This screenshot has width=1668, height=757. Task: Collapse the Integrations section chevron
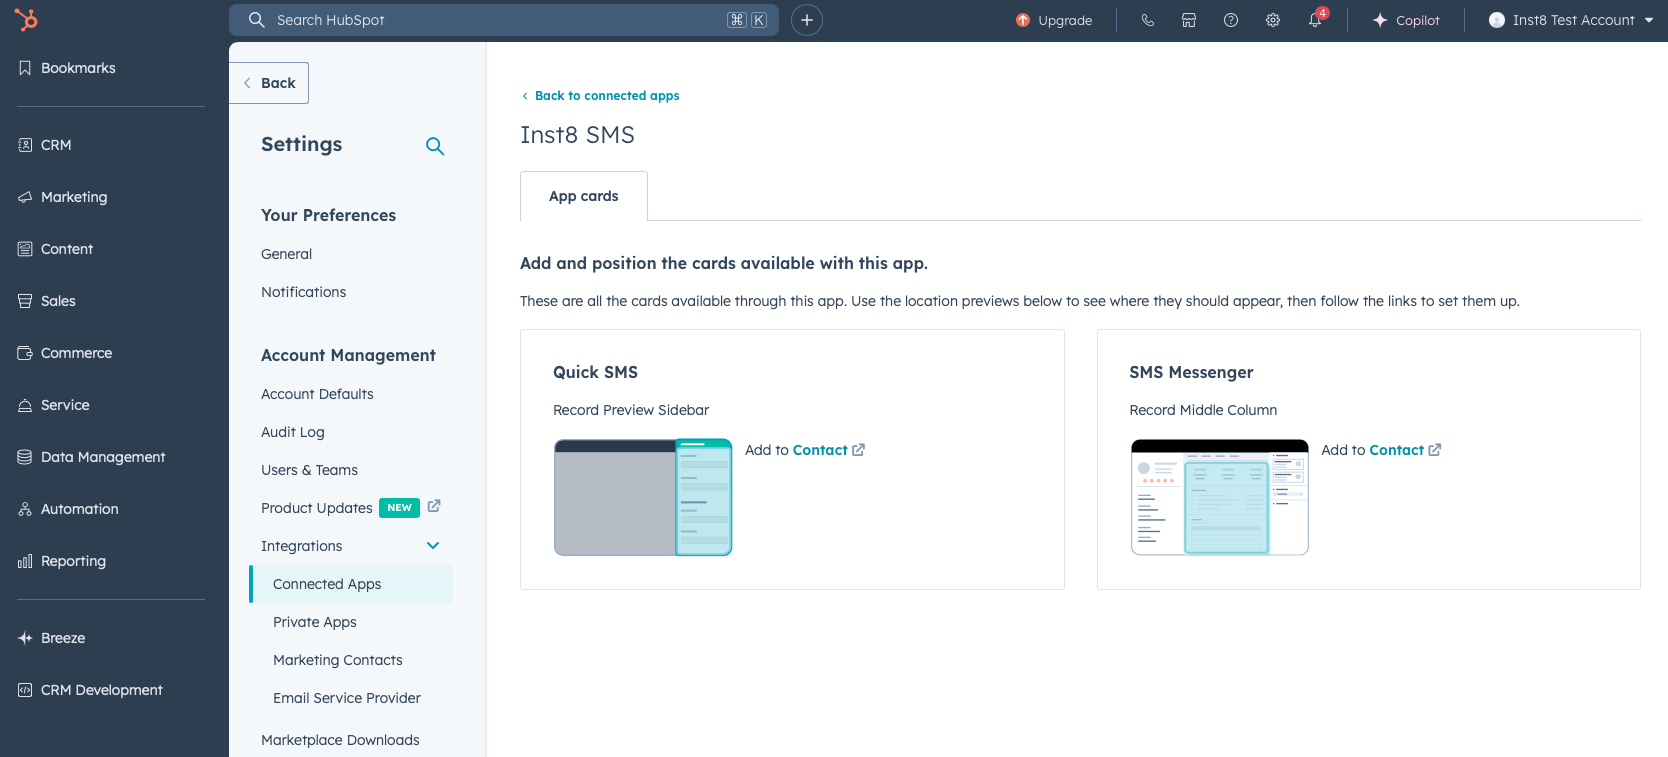pos(433,546)
